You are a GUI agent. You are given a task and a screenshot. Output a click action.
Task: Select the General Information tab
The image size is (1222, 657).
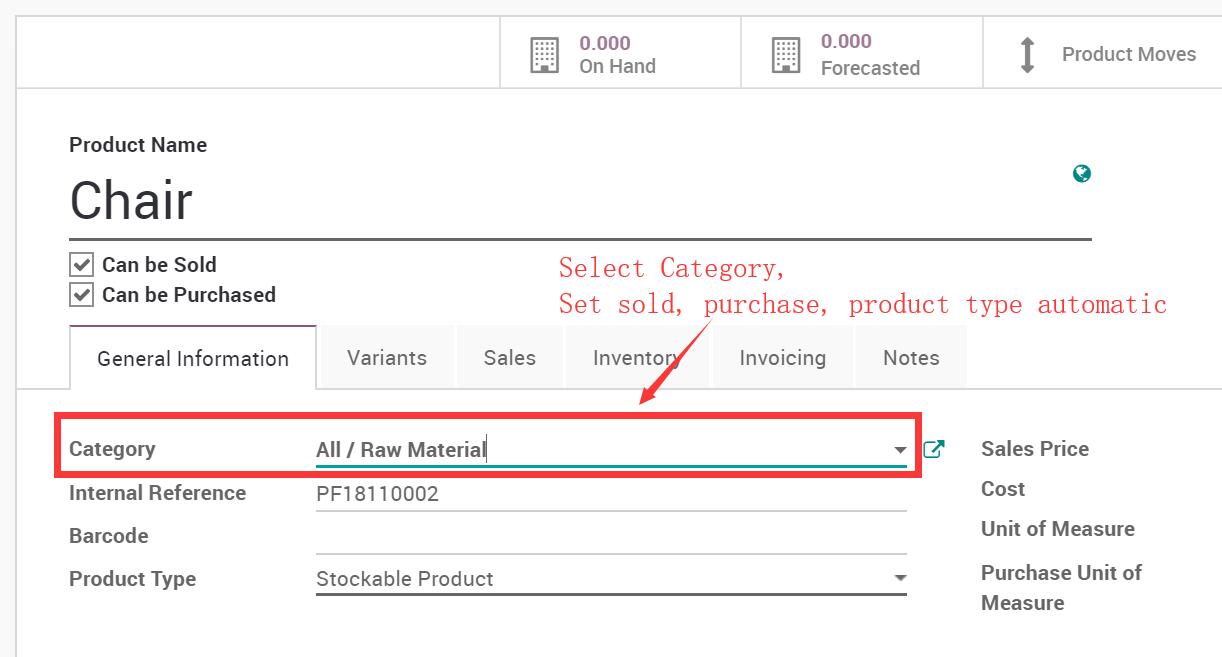(x=193, y=358)
